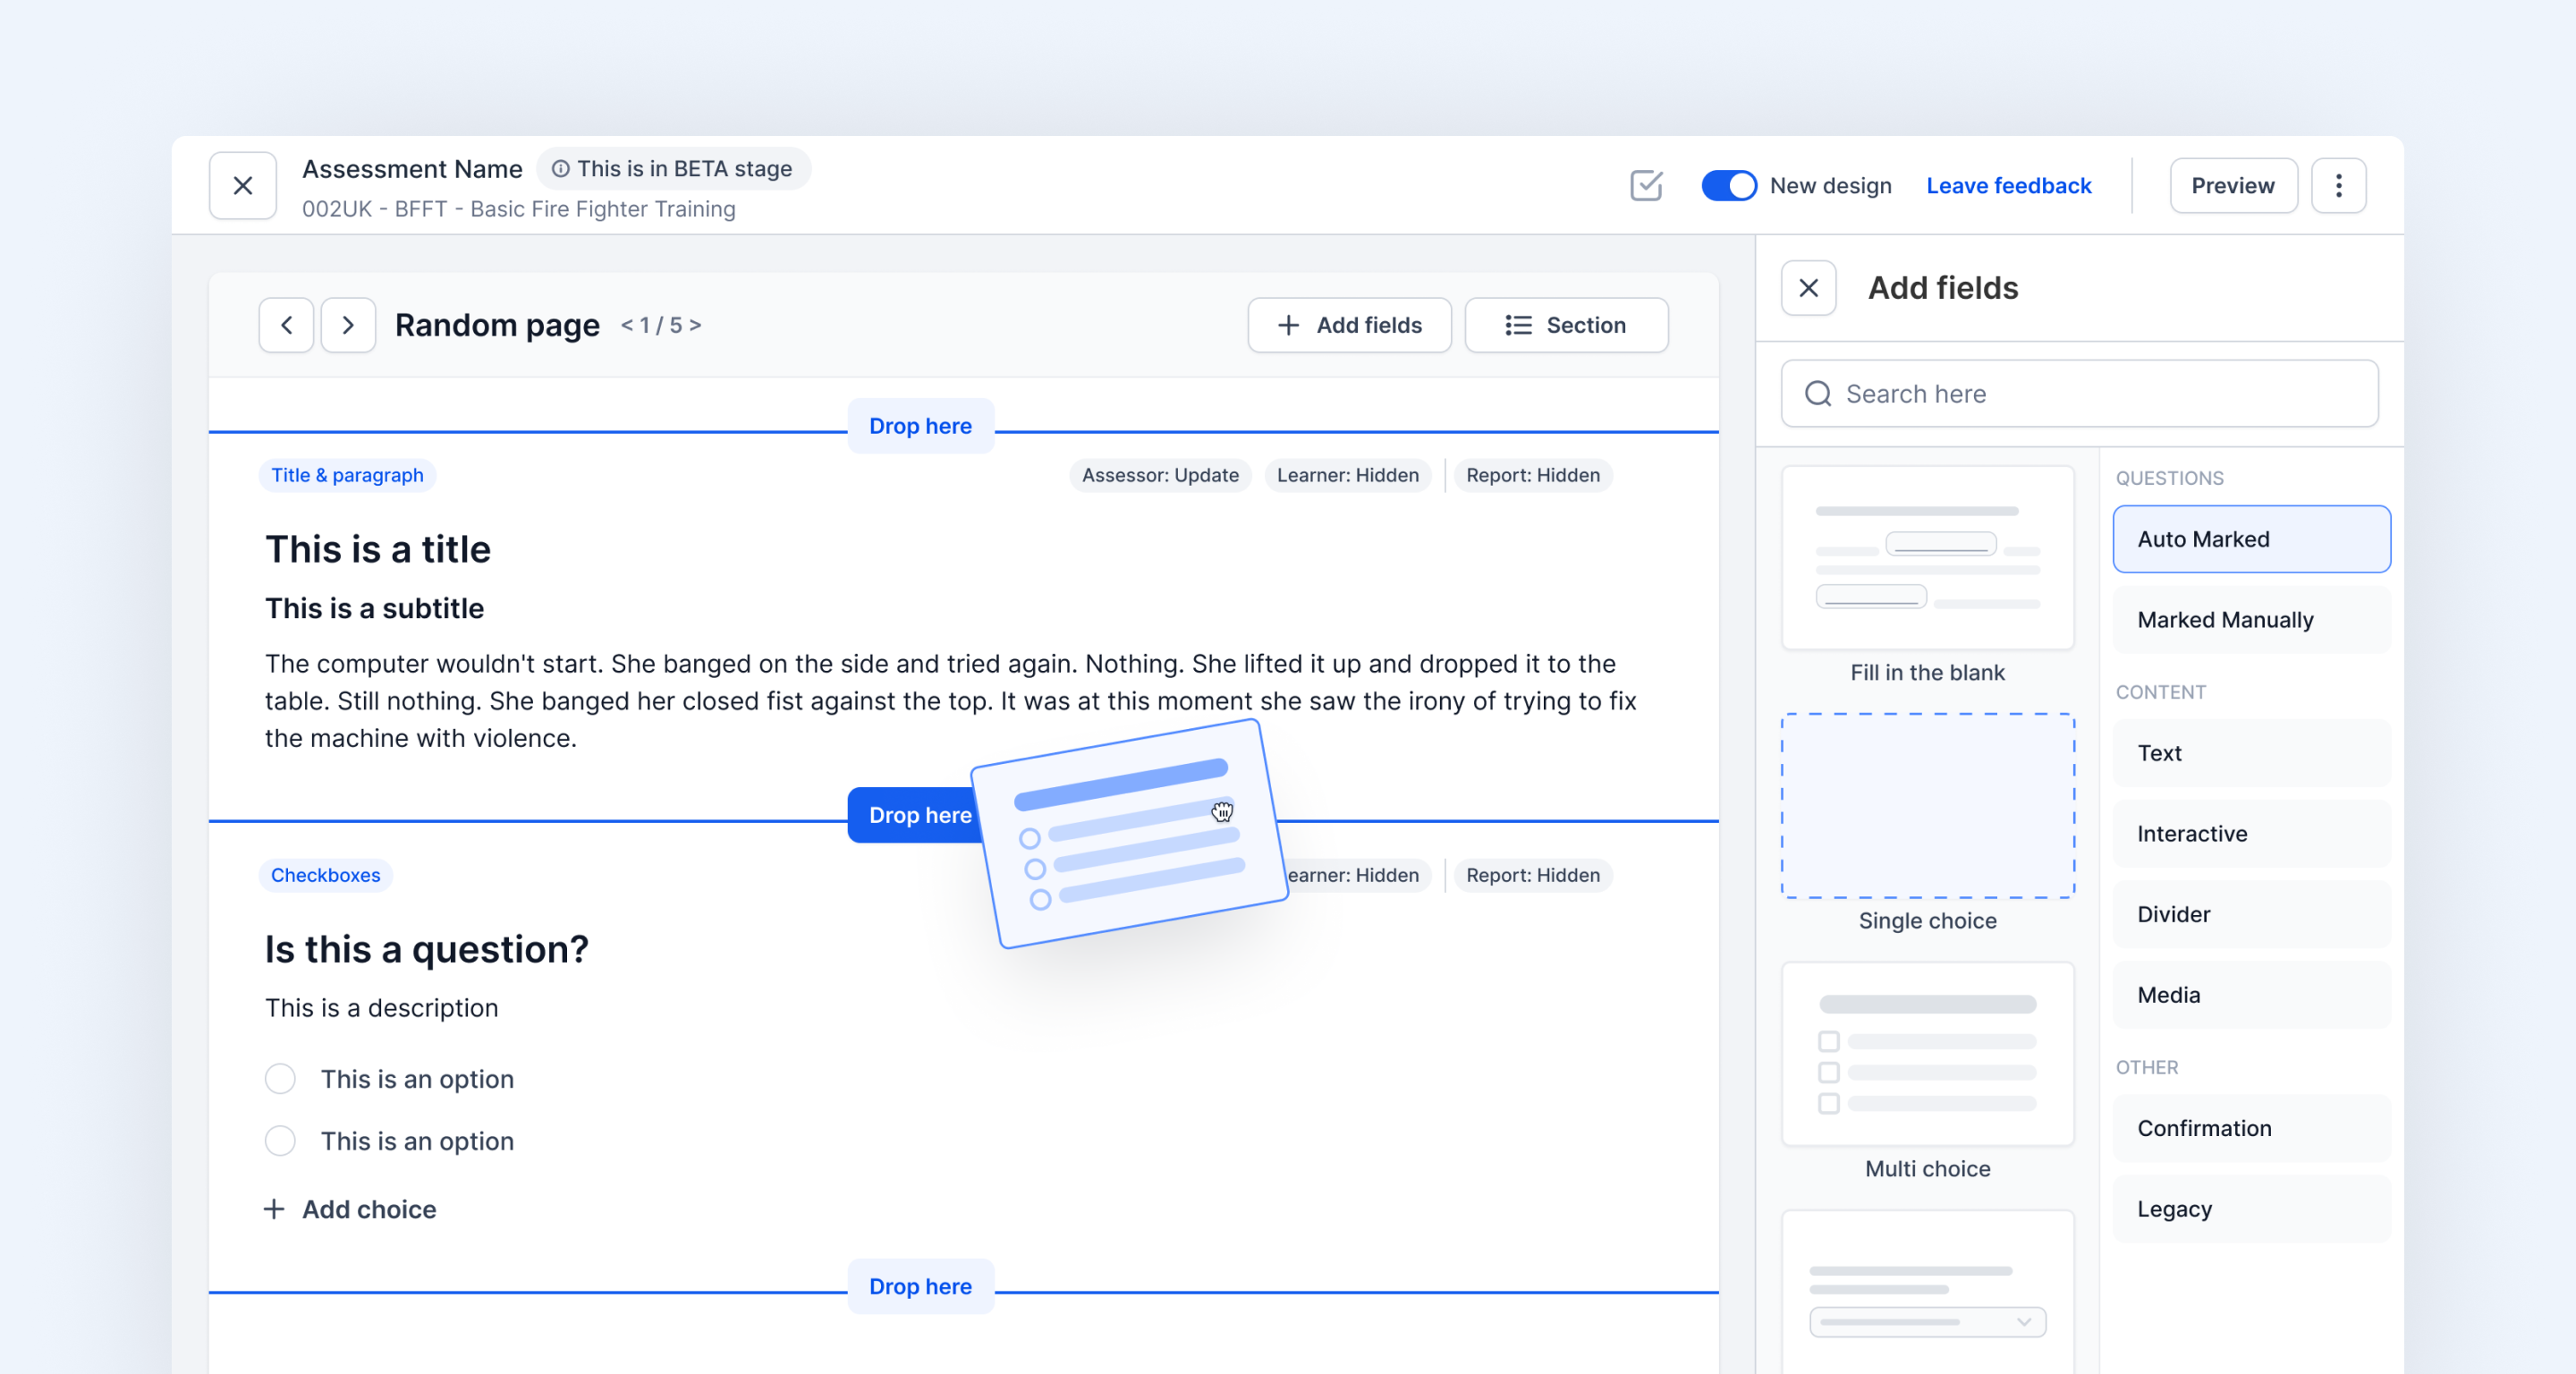
Task: Switch to the Marked Manually tab
Action: 2251,620
